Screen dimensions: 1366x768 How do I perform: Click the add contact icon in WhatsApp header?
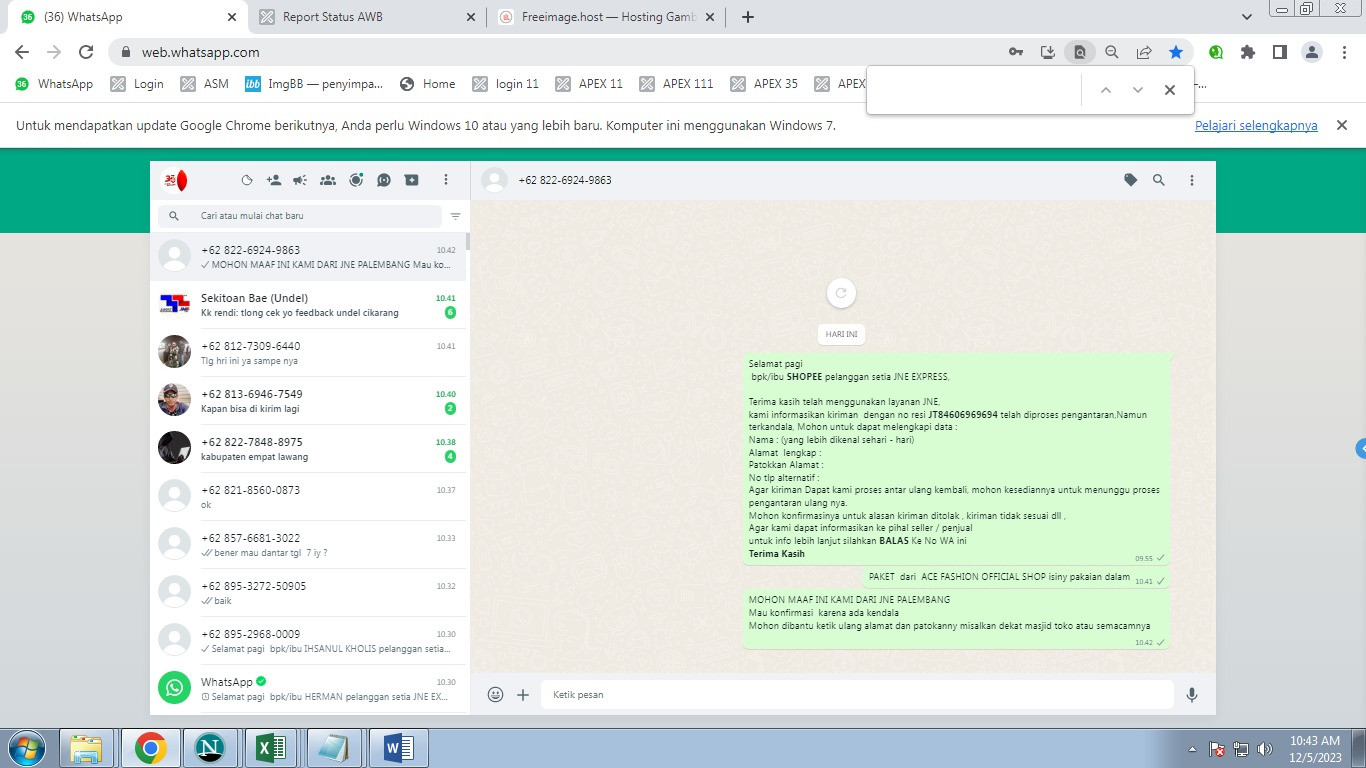pos(274,180)
